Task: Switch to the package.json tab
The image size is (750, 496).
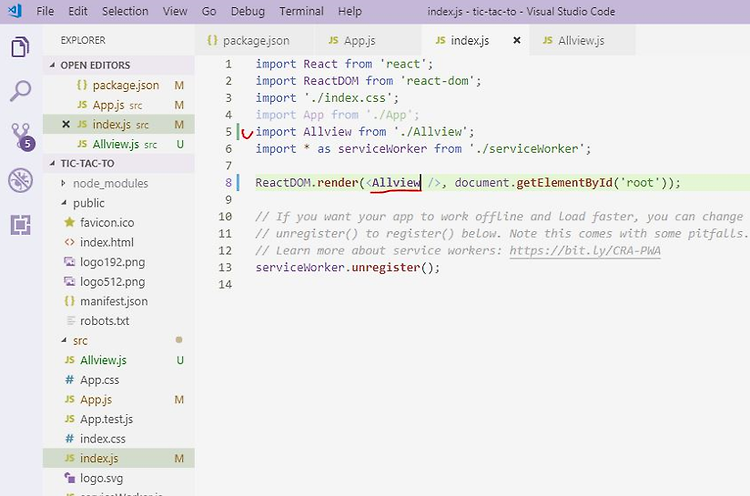Action: coord(254,41)
